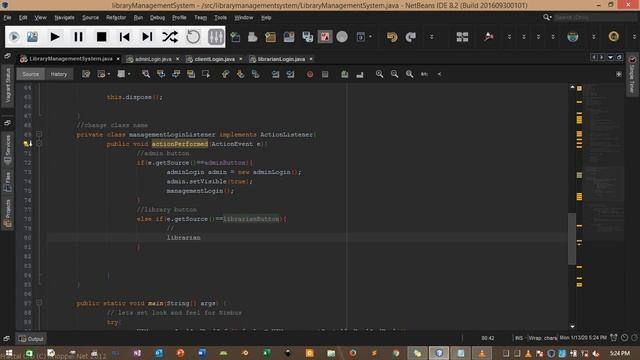Switch to the adminLogin.java tab
The image size is (640, 360).
153,59
